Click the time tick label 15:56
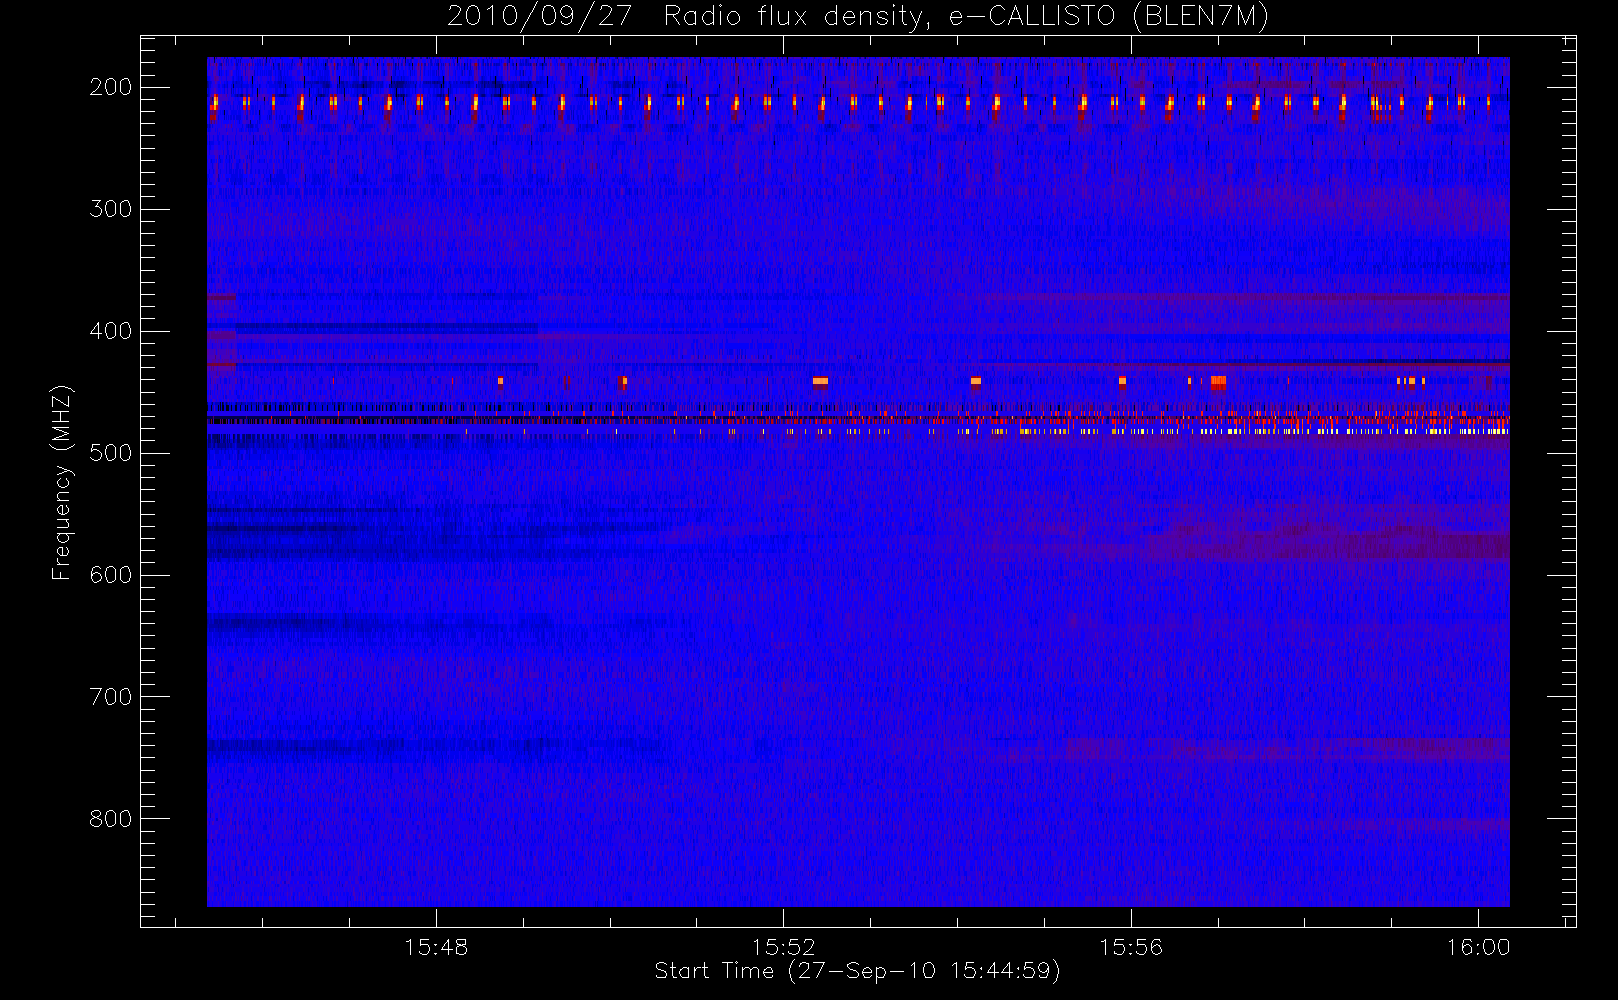 tap(1131, 947)
